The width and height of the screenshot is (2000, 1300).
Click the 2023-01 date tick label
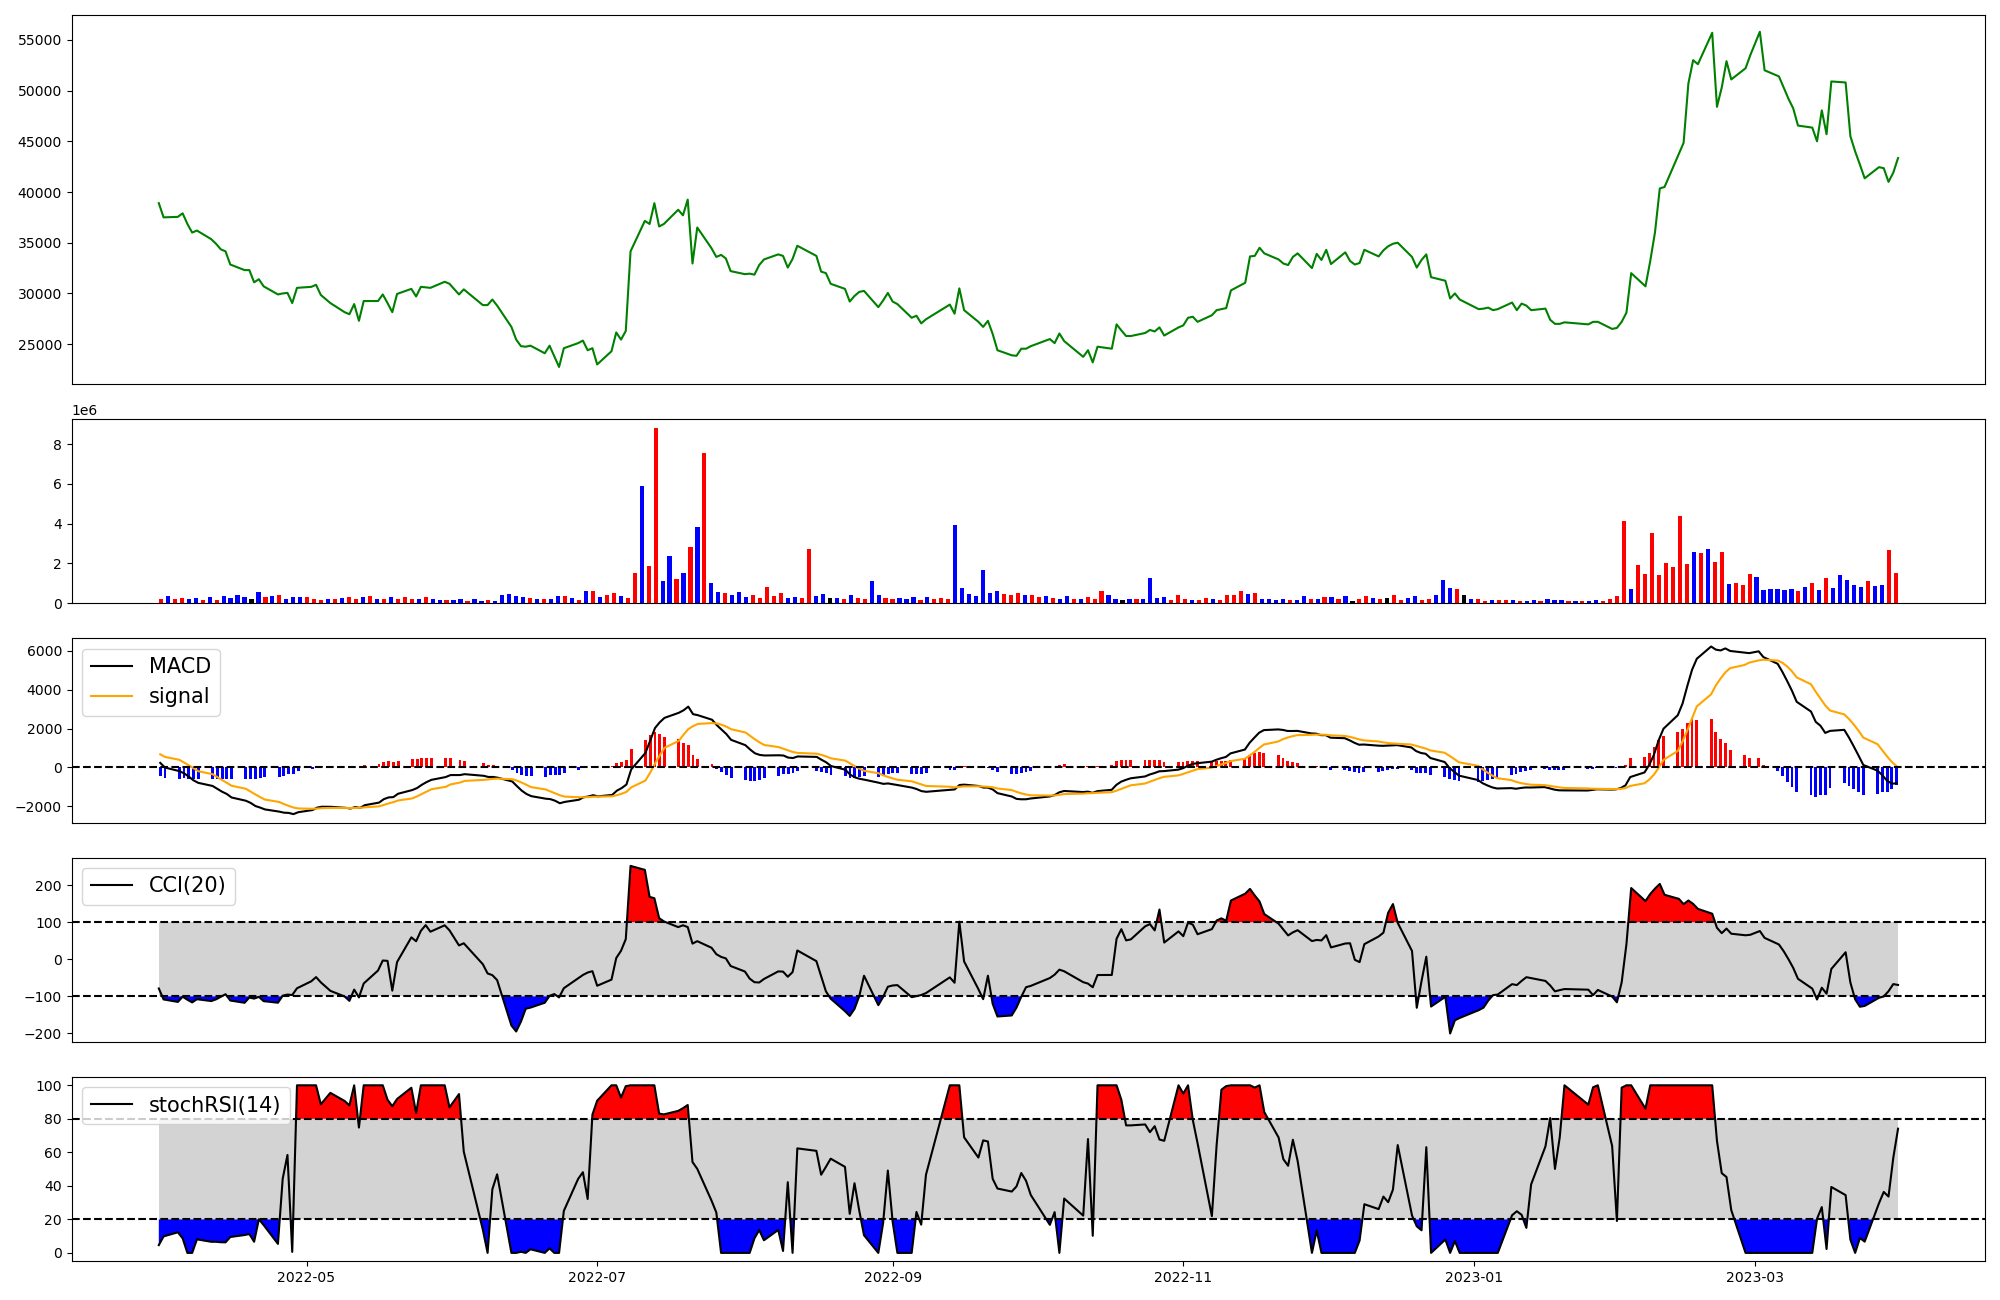(x=1473, y=1277)
